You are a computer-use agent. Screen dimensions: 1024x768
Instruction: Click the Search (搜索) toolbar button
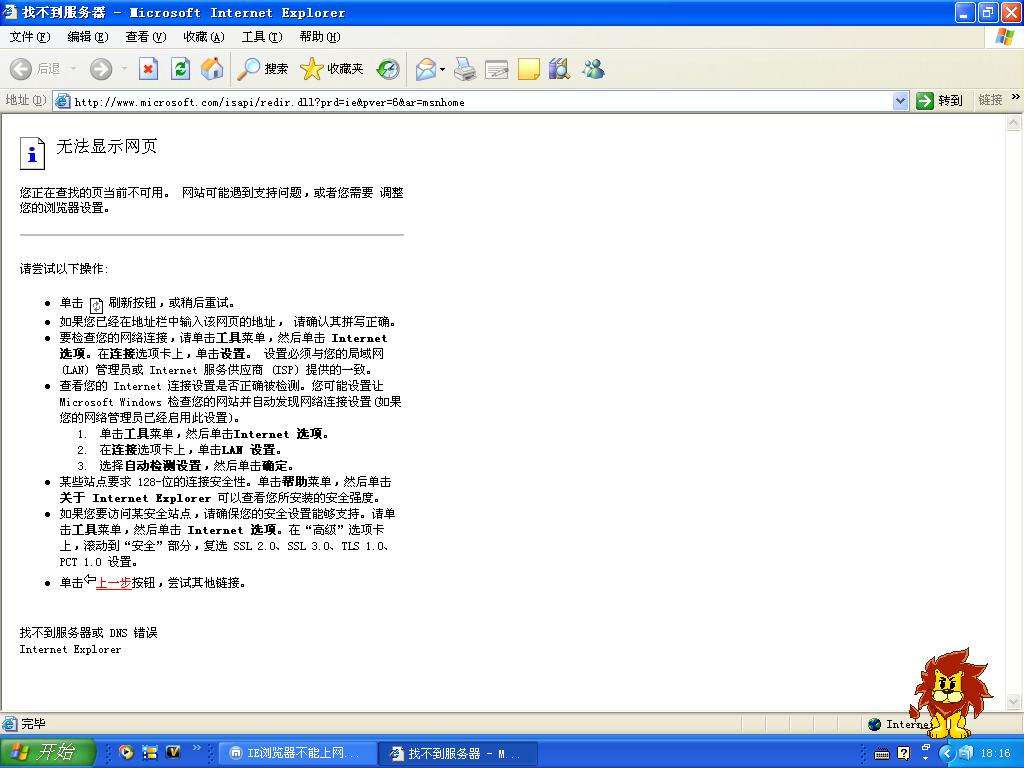click(262, 69)
